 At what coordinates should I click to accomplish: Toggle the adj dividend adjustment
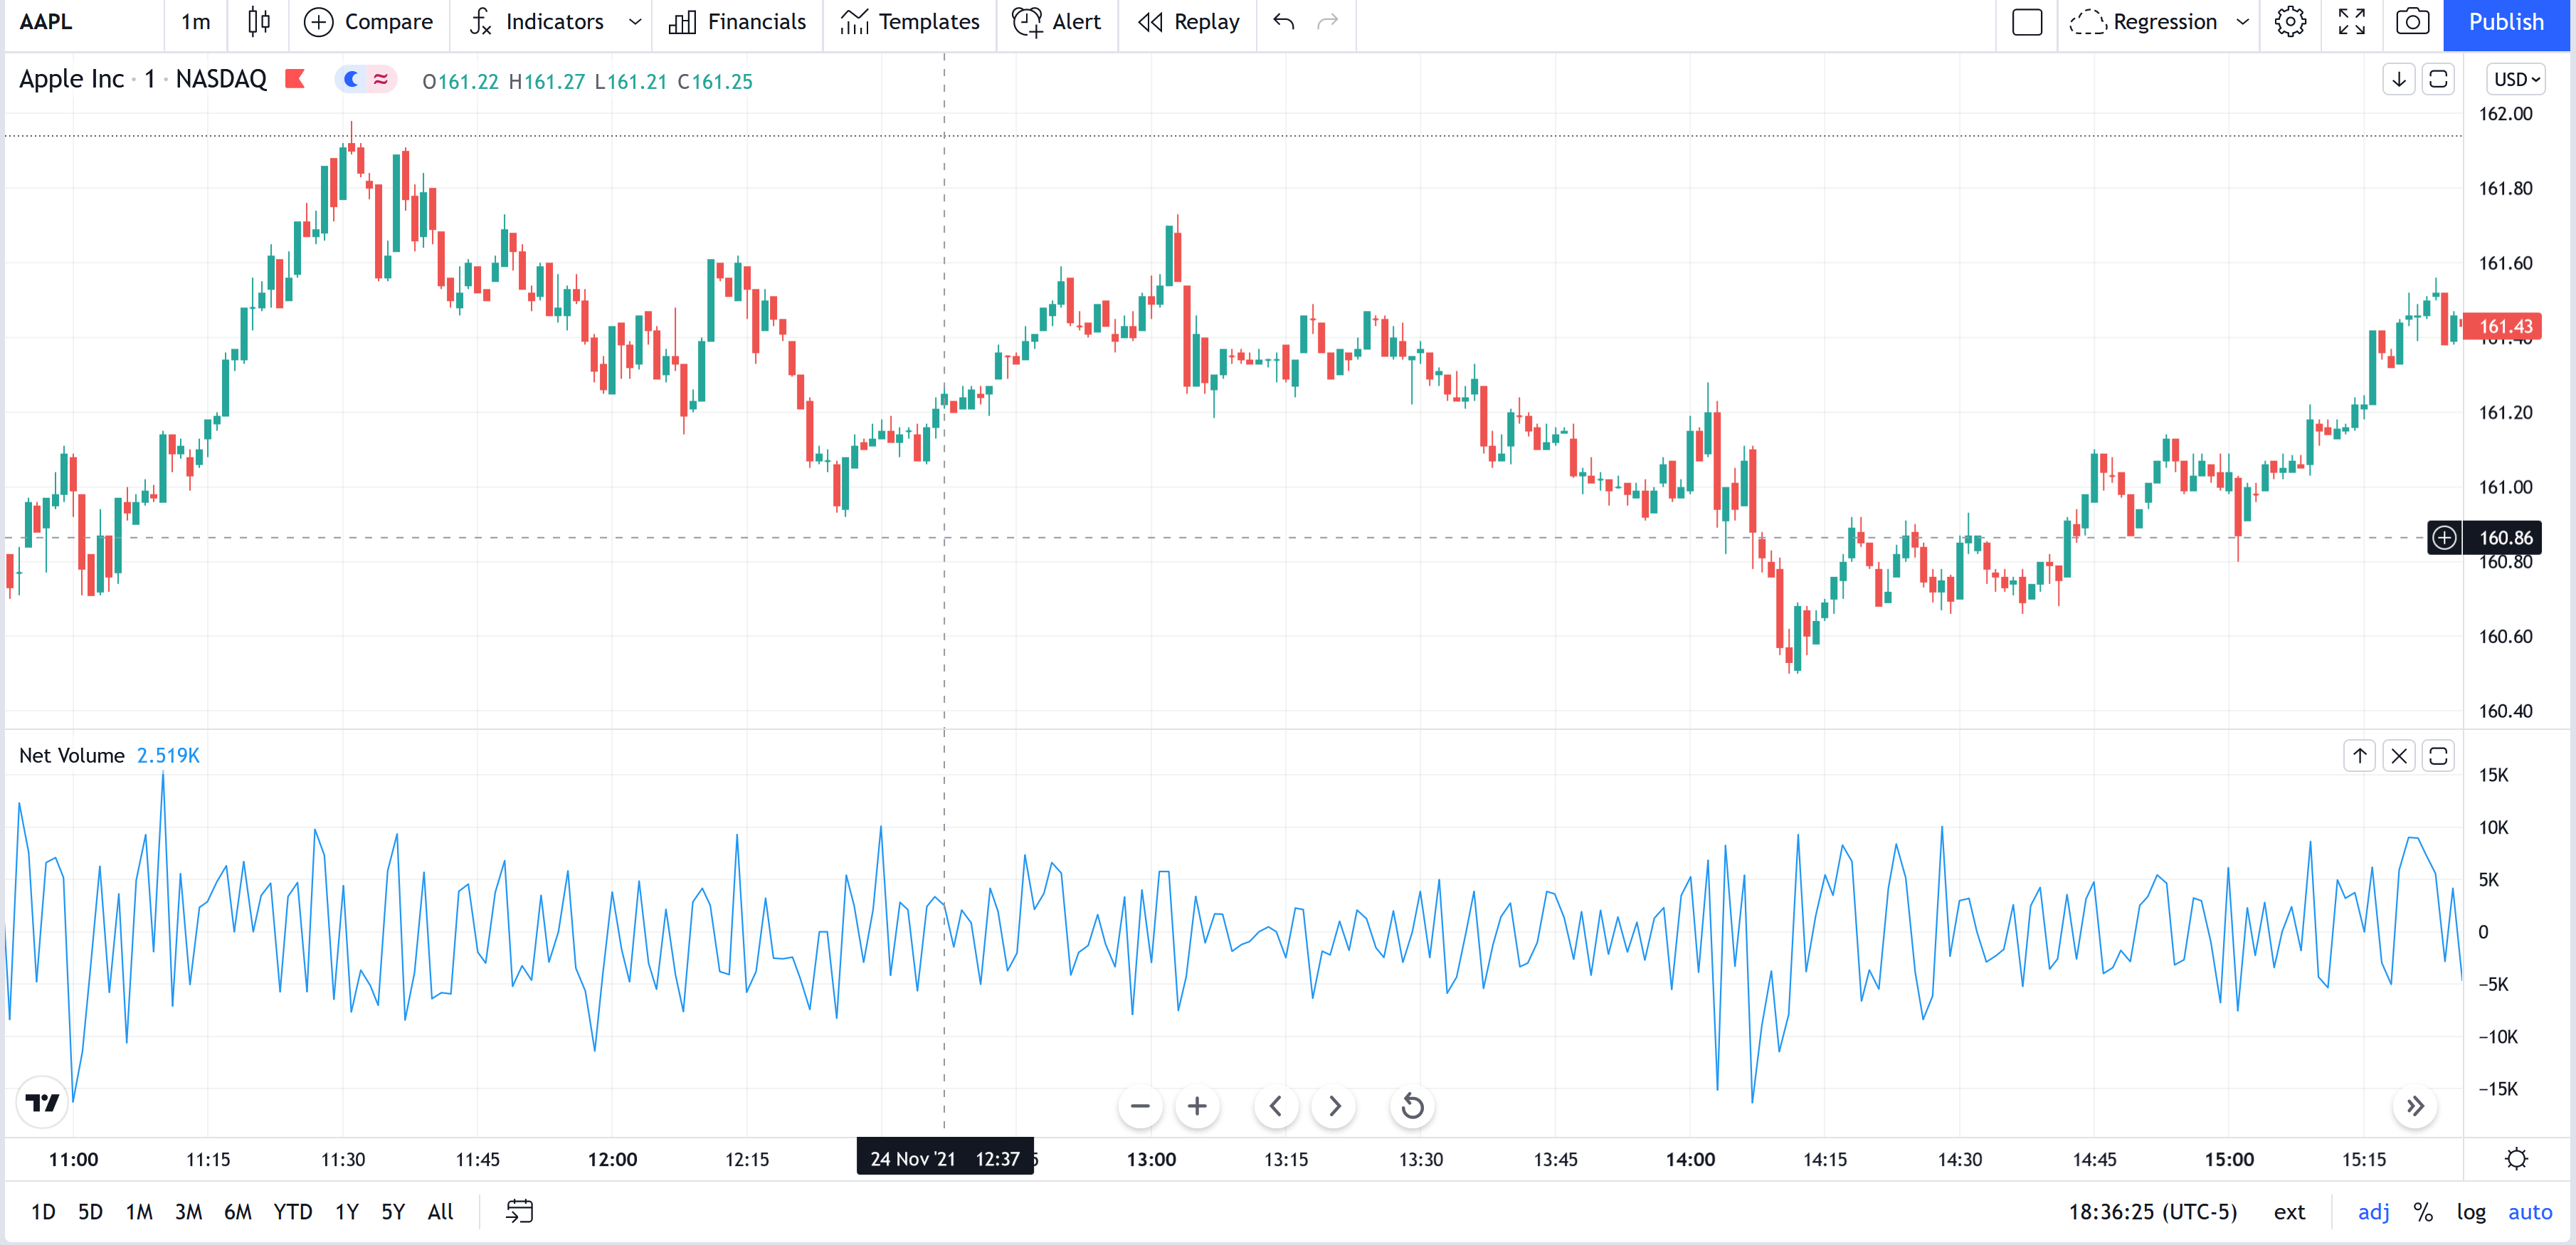(2373, 1212)
